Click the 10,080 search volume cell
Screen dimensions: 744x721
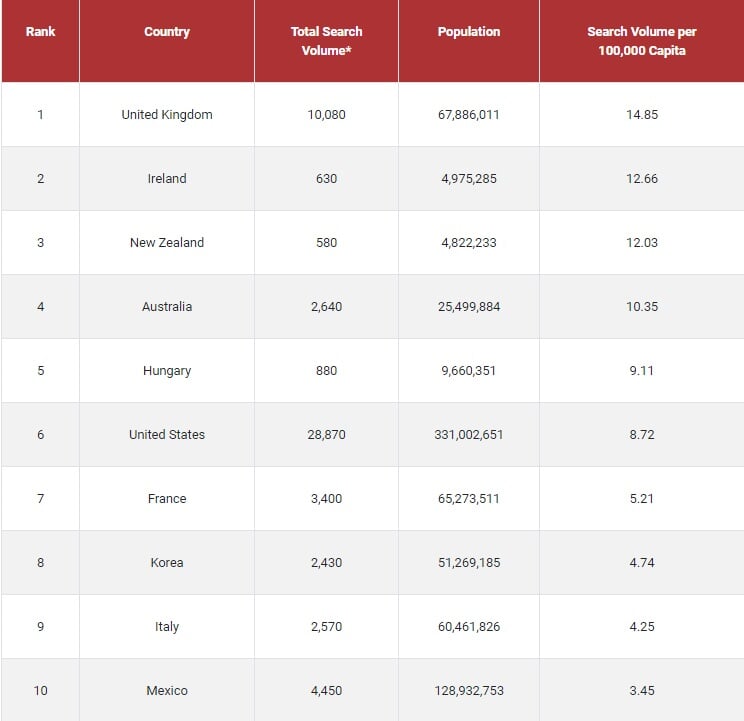(x=326, y=114)
